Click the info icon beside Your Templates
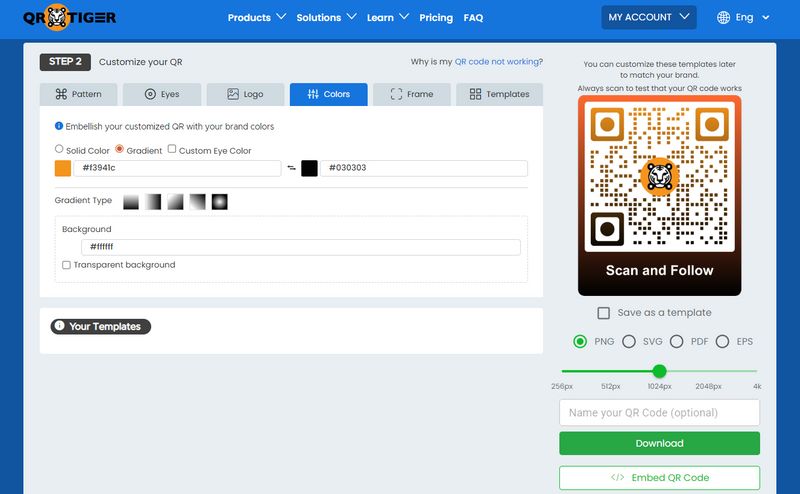The image size is (800, 494). coord(59,326)
